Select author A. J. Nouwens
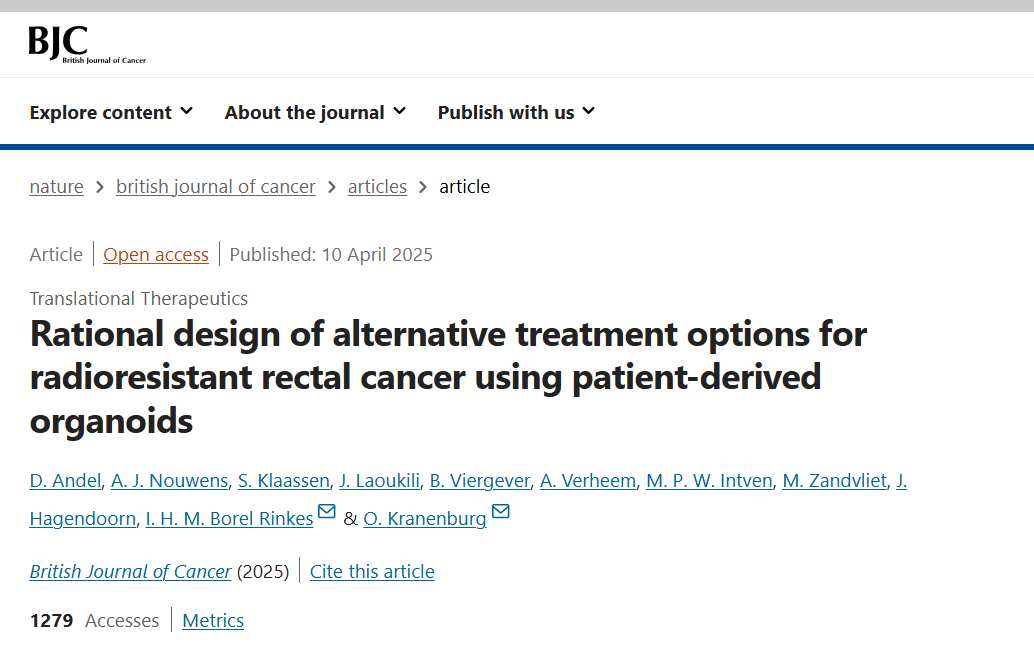Image resolution: width=1034 pixels, height=658 pixels. 169,481
